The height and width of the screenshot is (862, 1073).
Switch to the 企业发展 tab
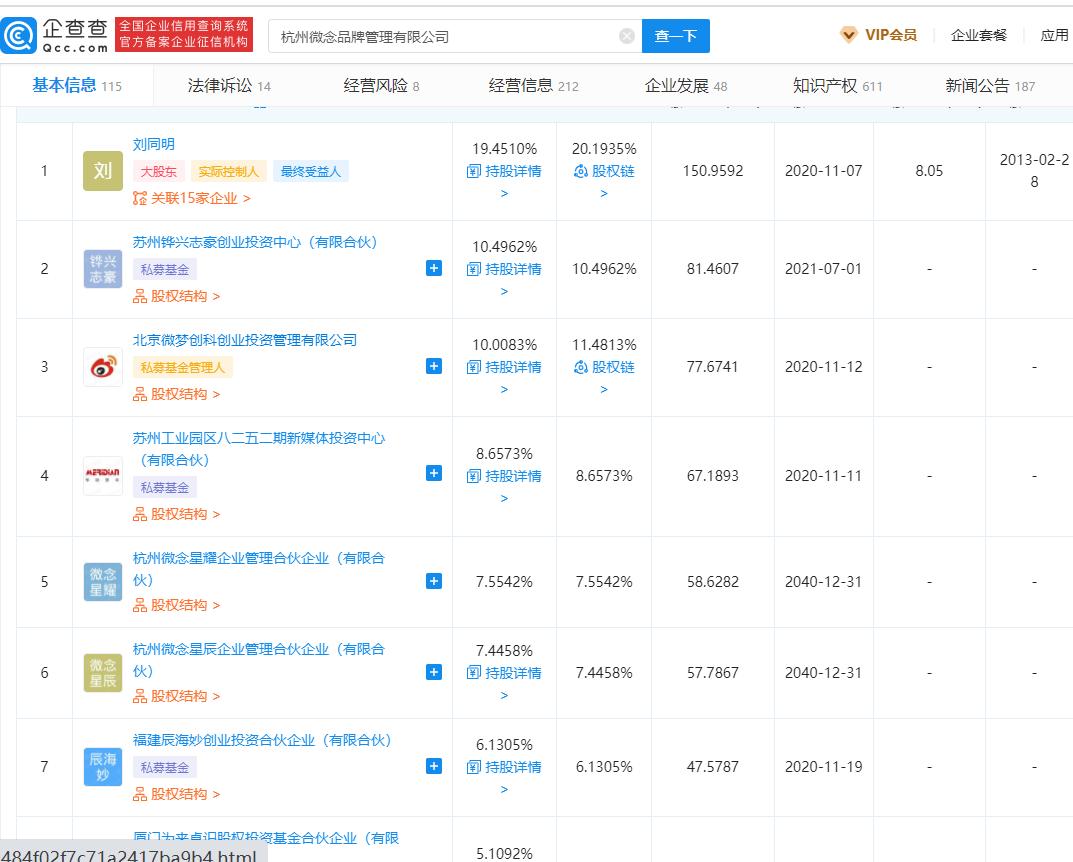686,86
